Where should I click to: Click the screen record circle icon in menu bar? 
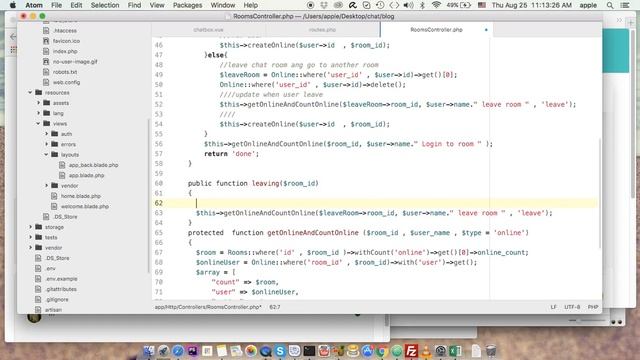point(310,5)
